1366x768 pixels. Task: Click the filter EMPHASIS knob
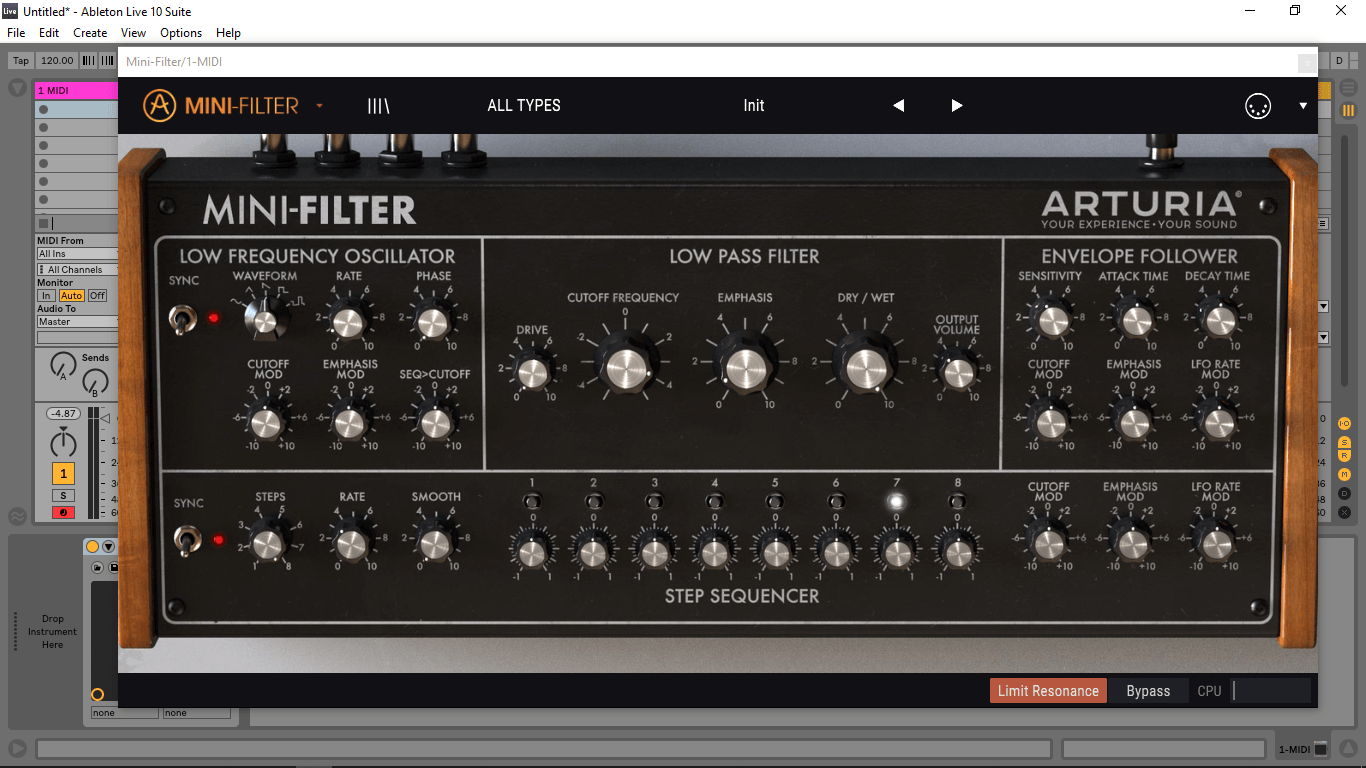pyautogui.click(x=746, y=368)
